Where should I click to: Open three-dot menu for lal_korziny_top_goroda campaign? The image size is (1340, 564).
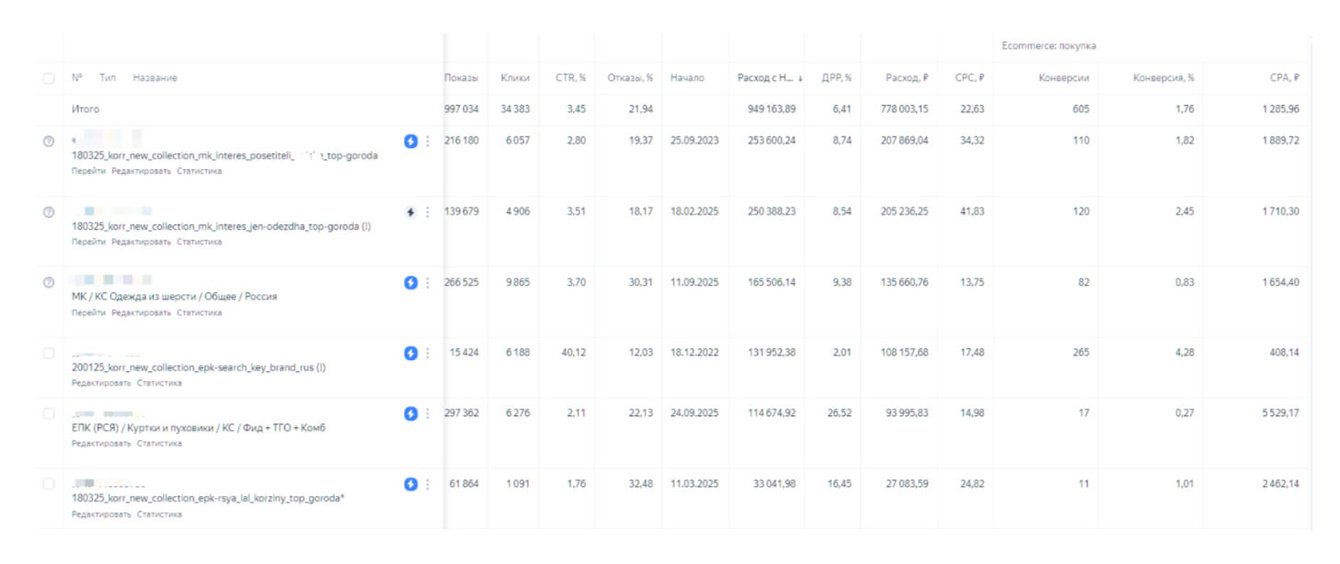coord(428,484)
